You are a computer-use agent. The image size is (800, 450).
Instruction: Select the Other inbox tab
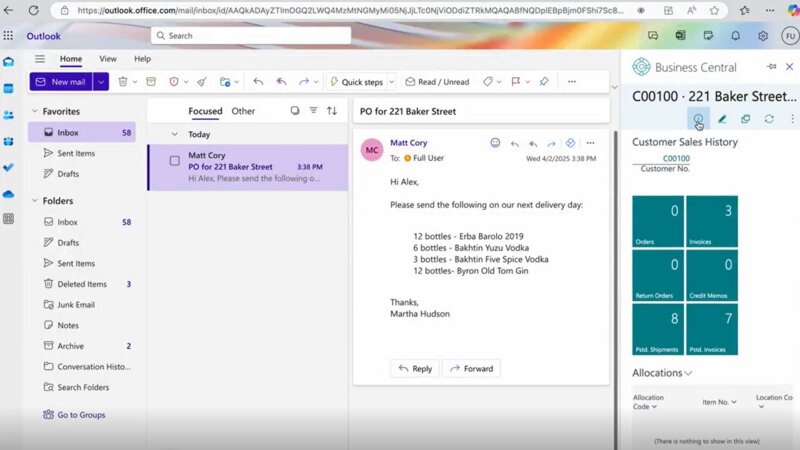[243, 111]
